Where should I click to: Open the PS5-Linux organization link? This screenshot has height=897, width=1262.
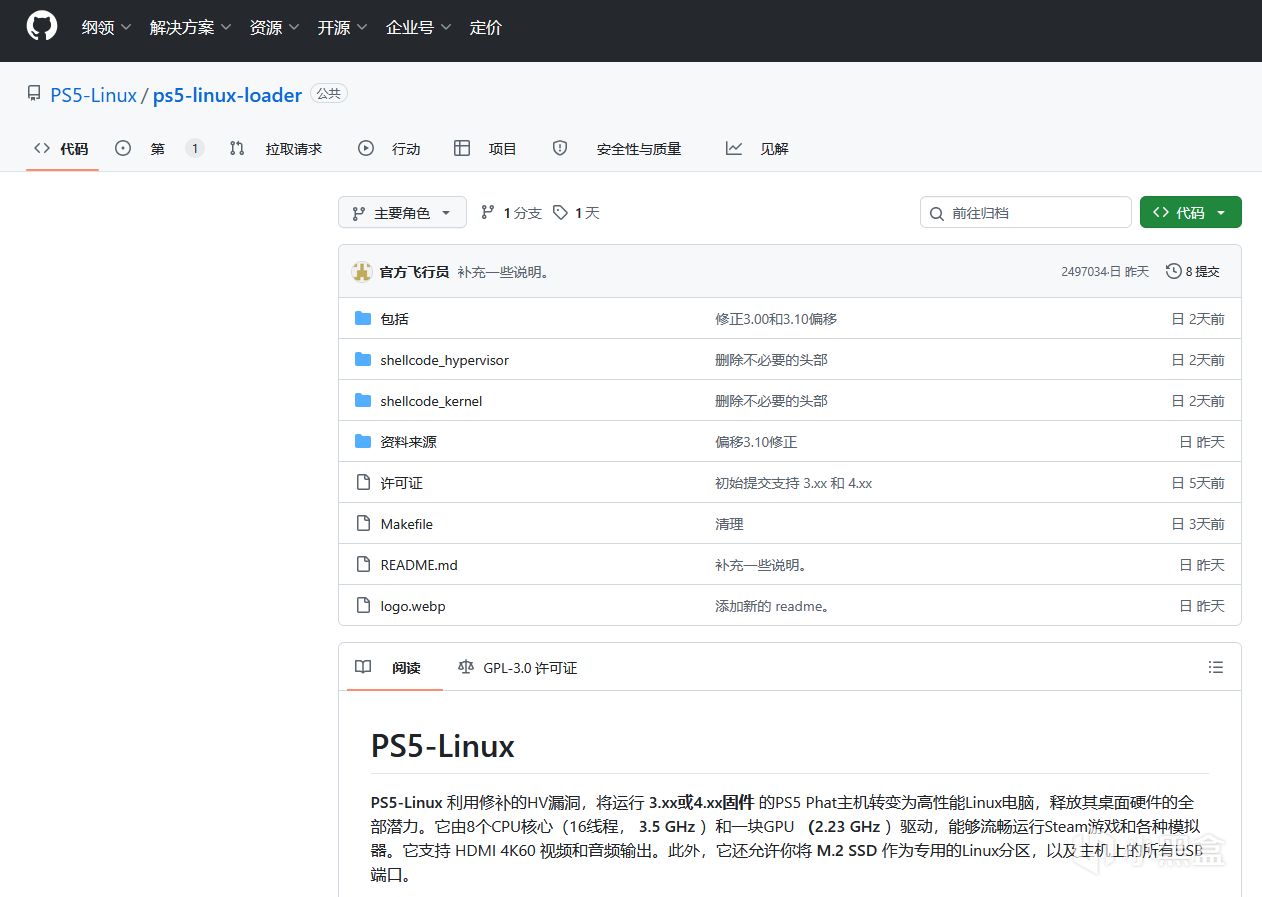pyautogui.click(x=93, y=95)
